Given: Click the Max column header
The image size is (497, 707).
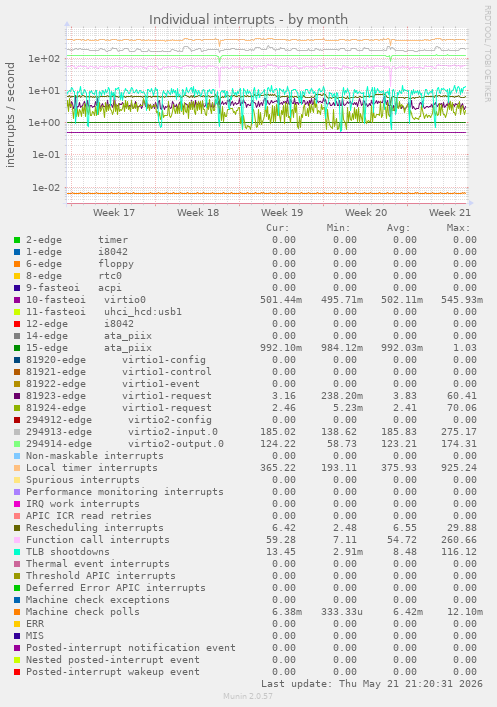Looking at the screenshot, I should click(459, 228).
